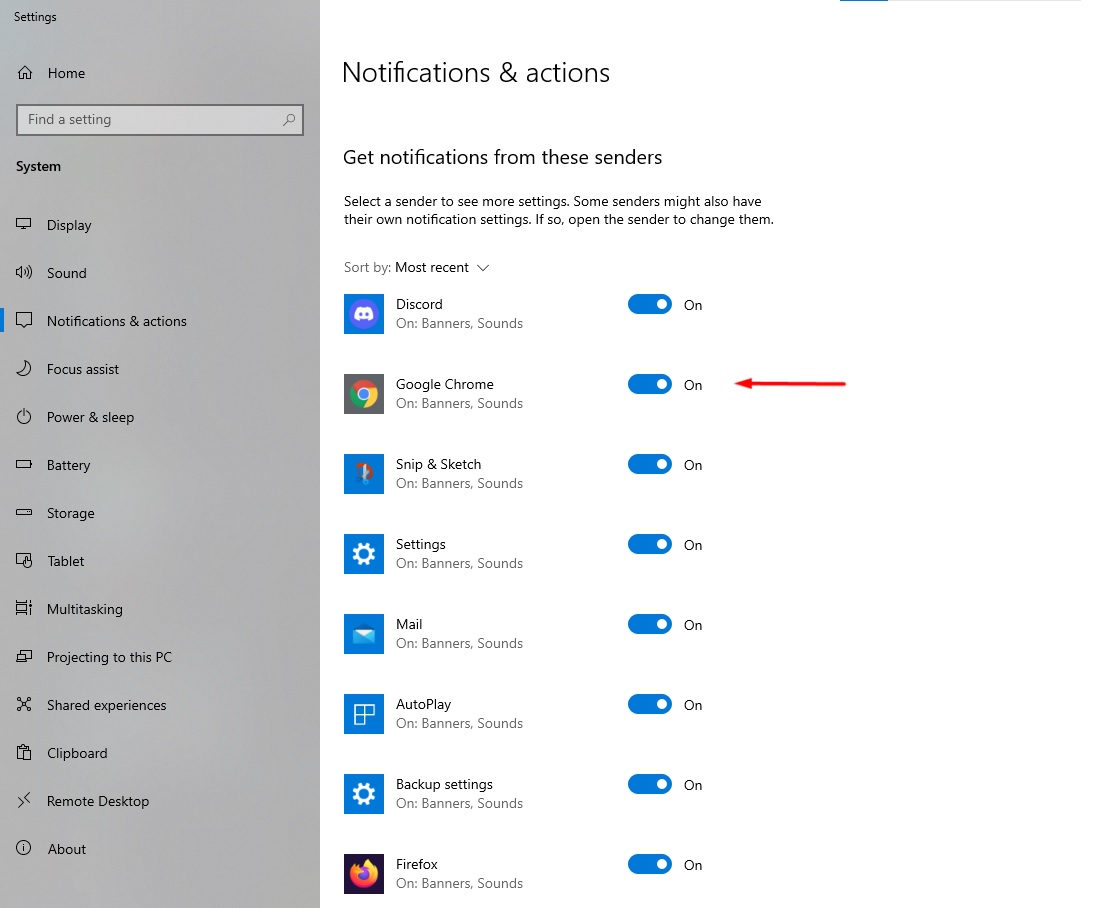Click the Backup settings gear icon
This screenshot has height=908, width=1107.
click(x=364, y=794)
